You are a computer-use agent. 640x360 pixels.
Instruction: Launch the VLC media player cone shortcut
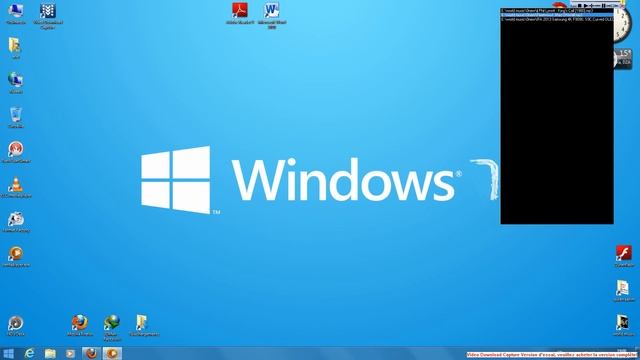pyautogui.click(x=16, y=187)
